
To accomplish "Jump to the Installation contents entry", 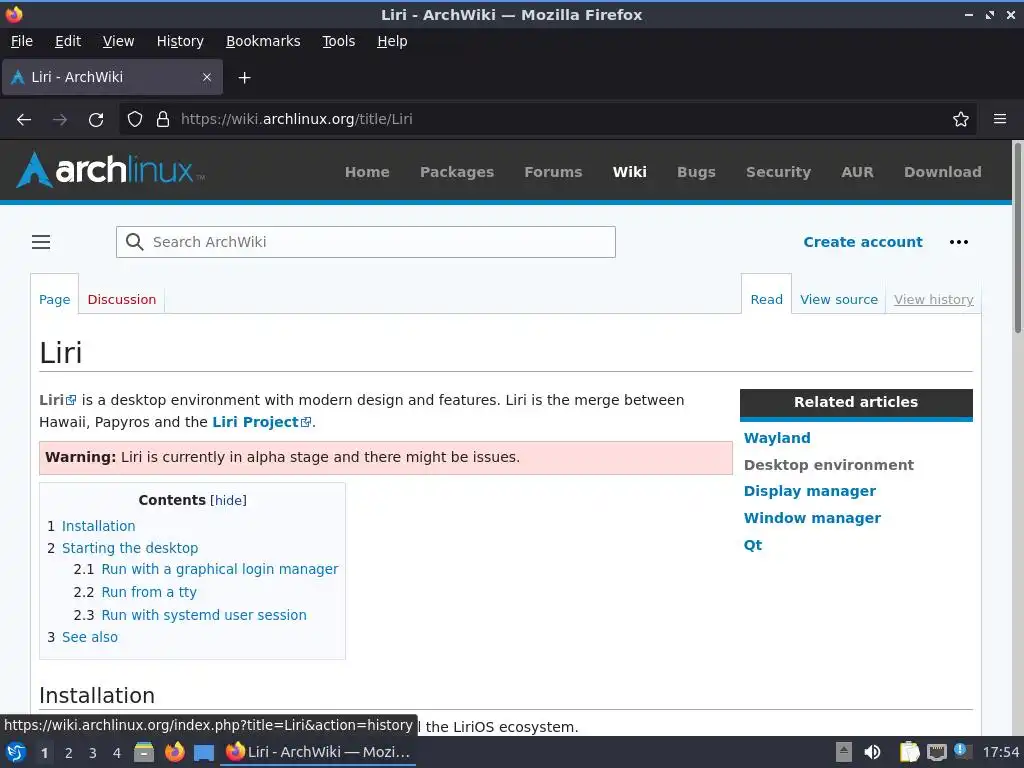I will pos(99,526).
